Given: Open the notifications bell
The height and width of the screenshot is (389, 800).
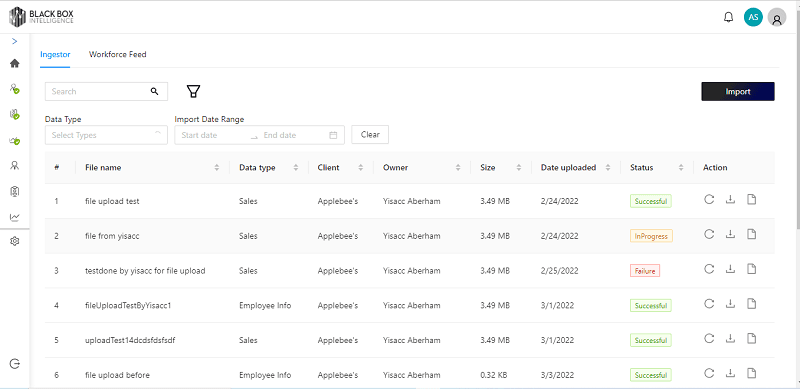Looking at the screenshot, I should pyautogui.click(x=729, y=18).
